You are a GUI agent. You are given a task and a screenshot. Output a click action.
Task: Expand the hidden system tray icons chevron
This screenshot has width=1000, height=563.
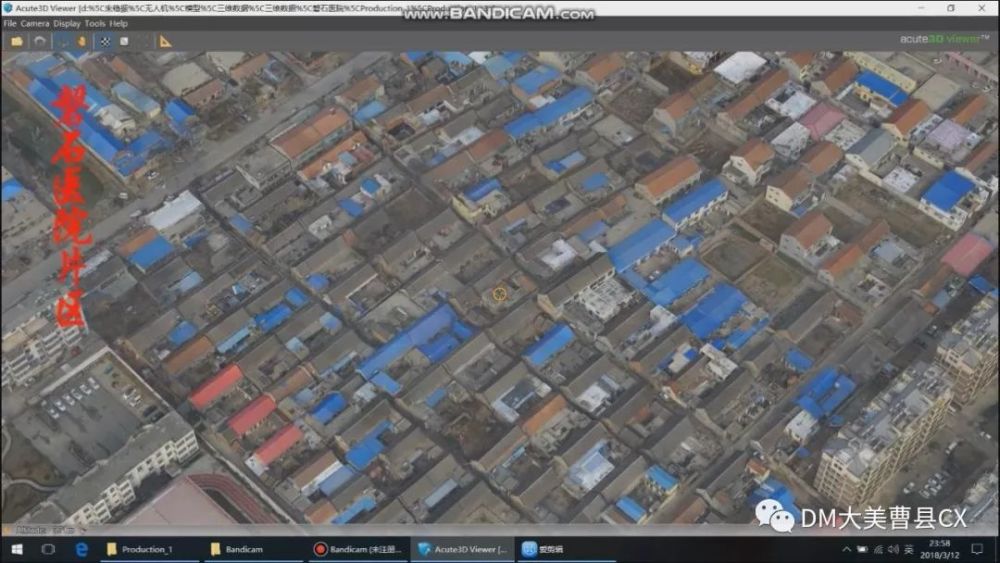[x=846, y=549]
